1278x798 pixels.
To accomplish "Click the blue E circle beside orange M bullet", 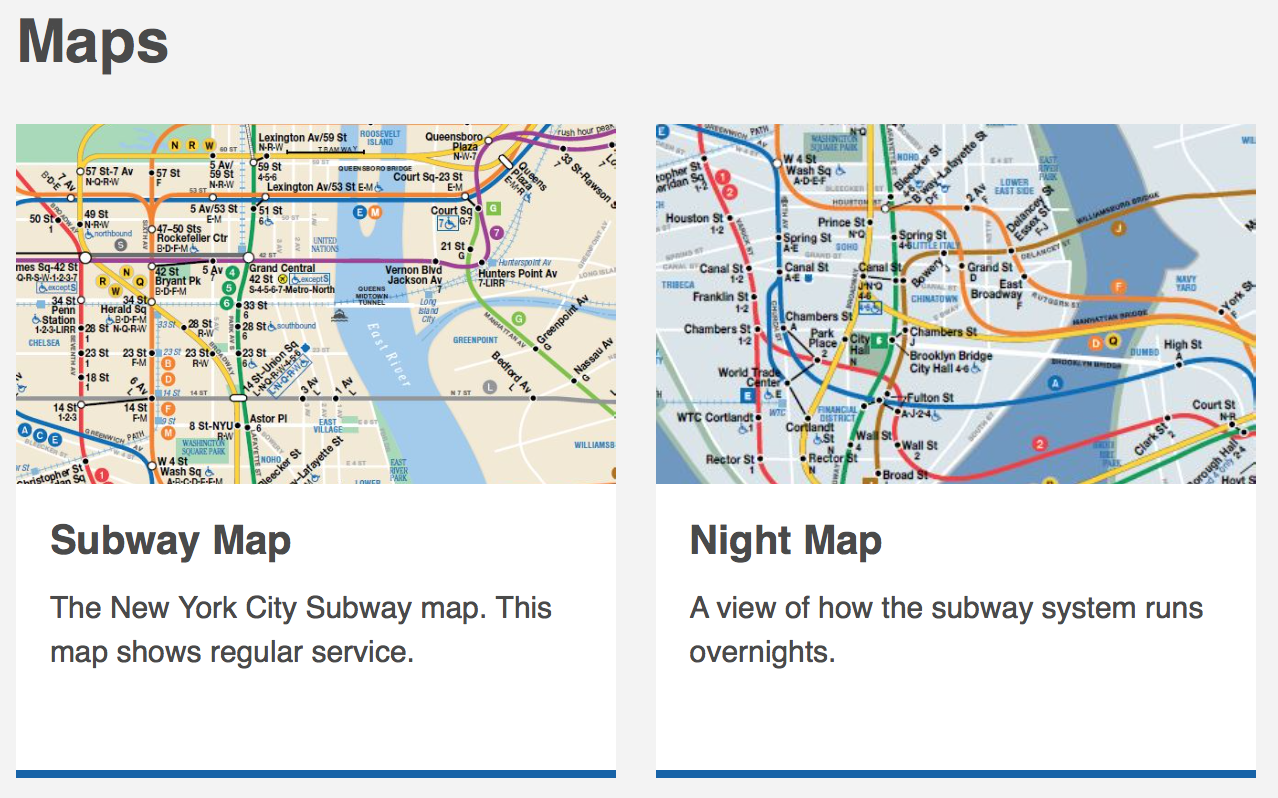I will click(x=359, y=211).
